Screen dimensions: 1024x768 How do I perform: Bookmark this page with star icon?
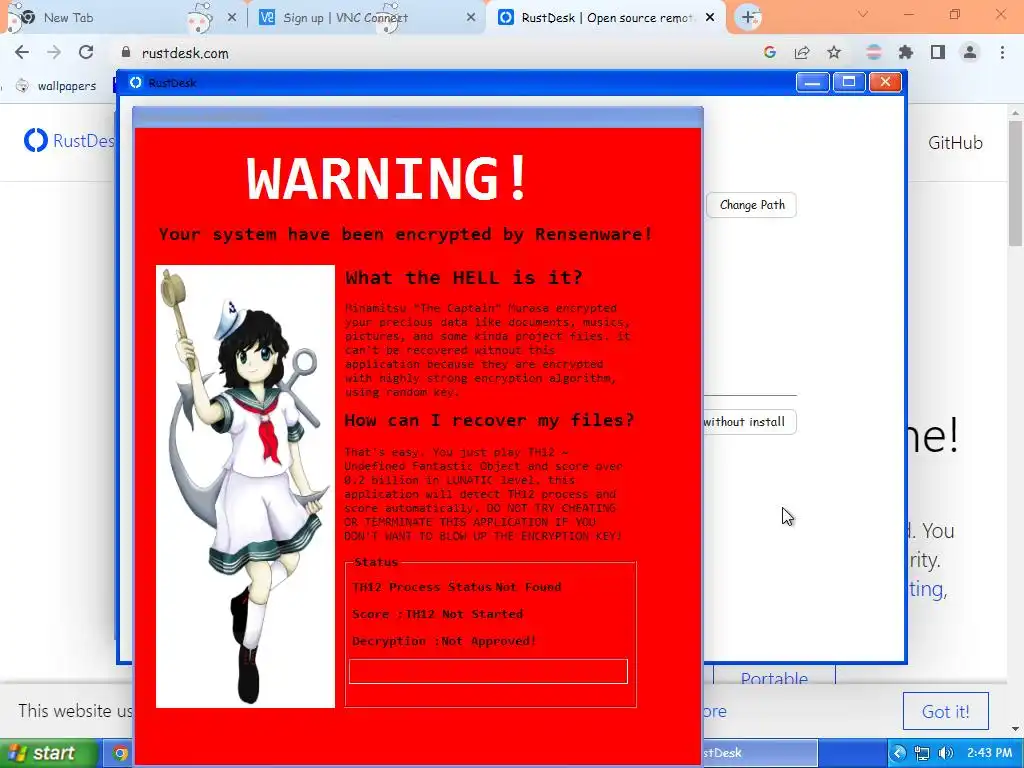834,53
